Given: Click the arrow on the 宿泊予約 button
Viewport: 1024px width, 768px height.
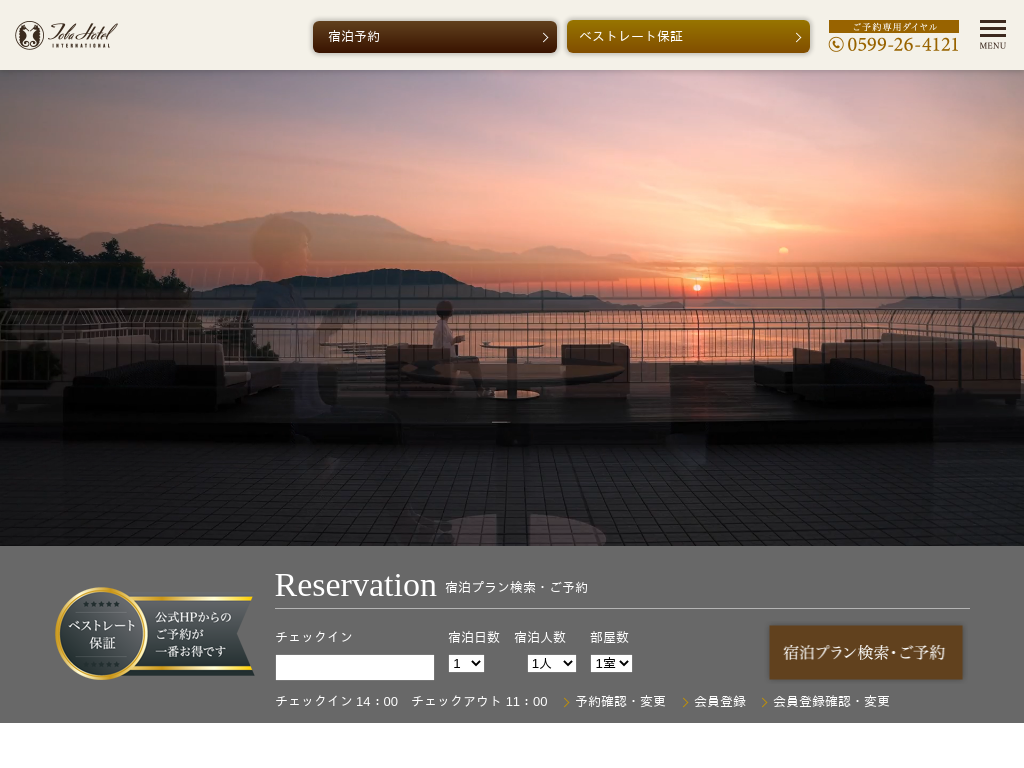Looking at the screenshot, I should pos(545,37).
